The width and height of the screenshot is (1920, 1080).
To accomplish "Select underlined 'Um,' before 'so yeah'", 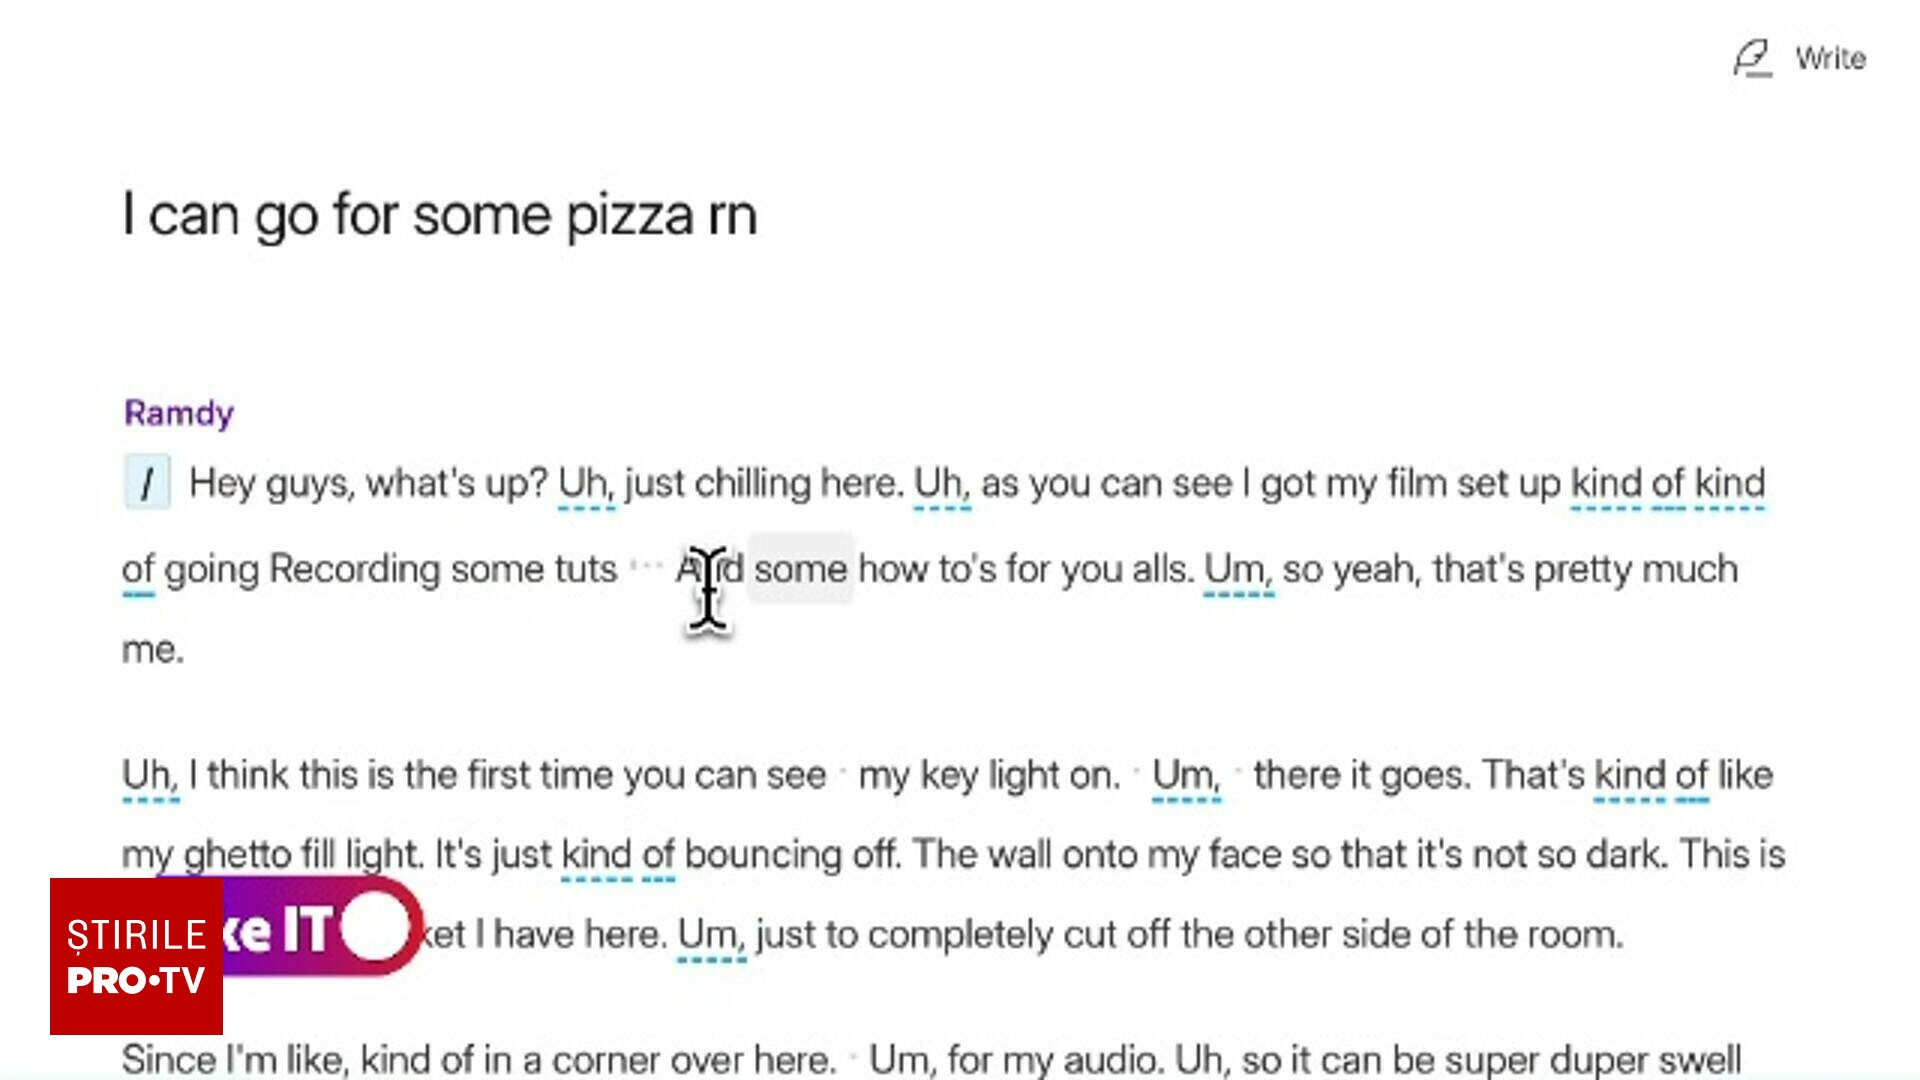I will 1238,570.
